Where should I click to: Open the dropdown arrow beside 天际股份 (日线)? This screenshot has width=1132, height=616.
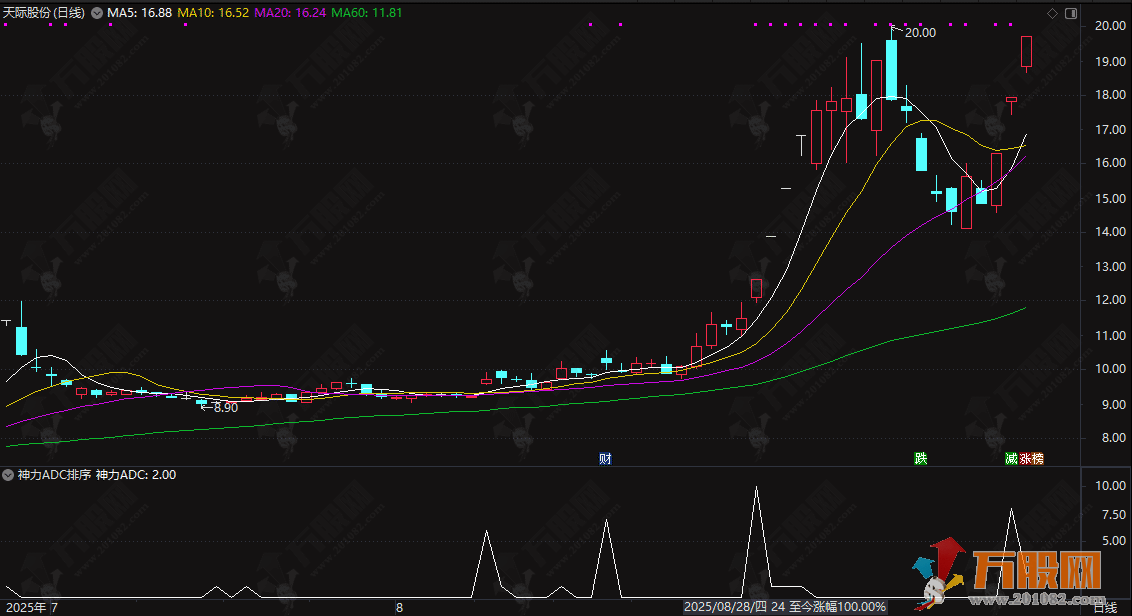click(96, 13)
